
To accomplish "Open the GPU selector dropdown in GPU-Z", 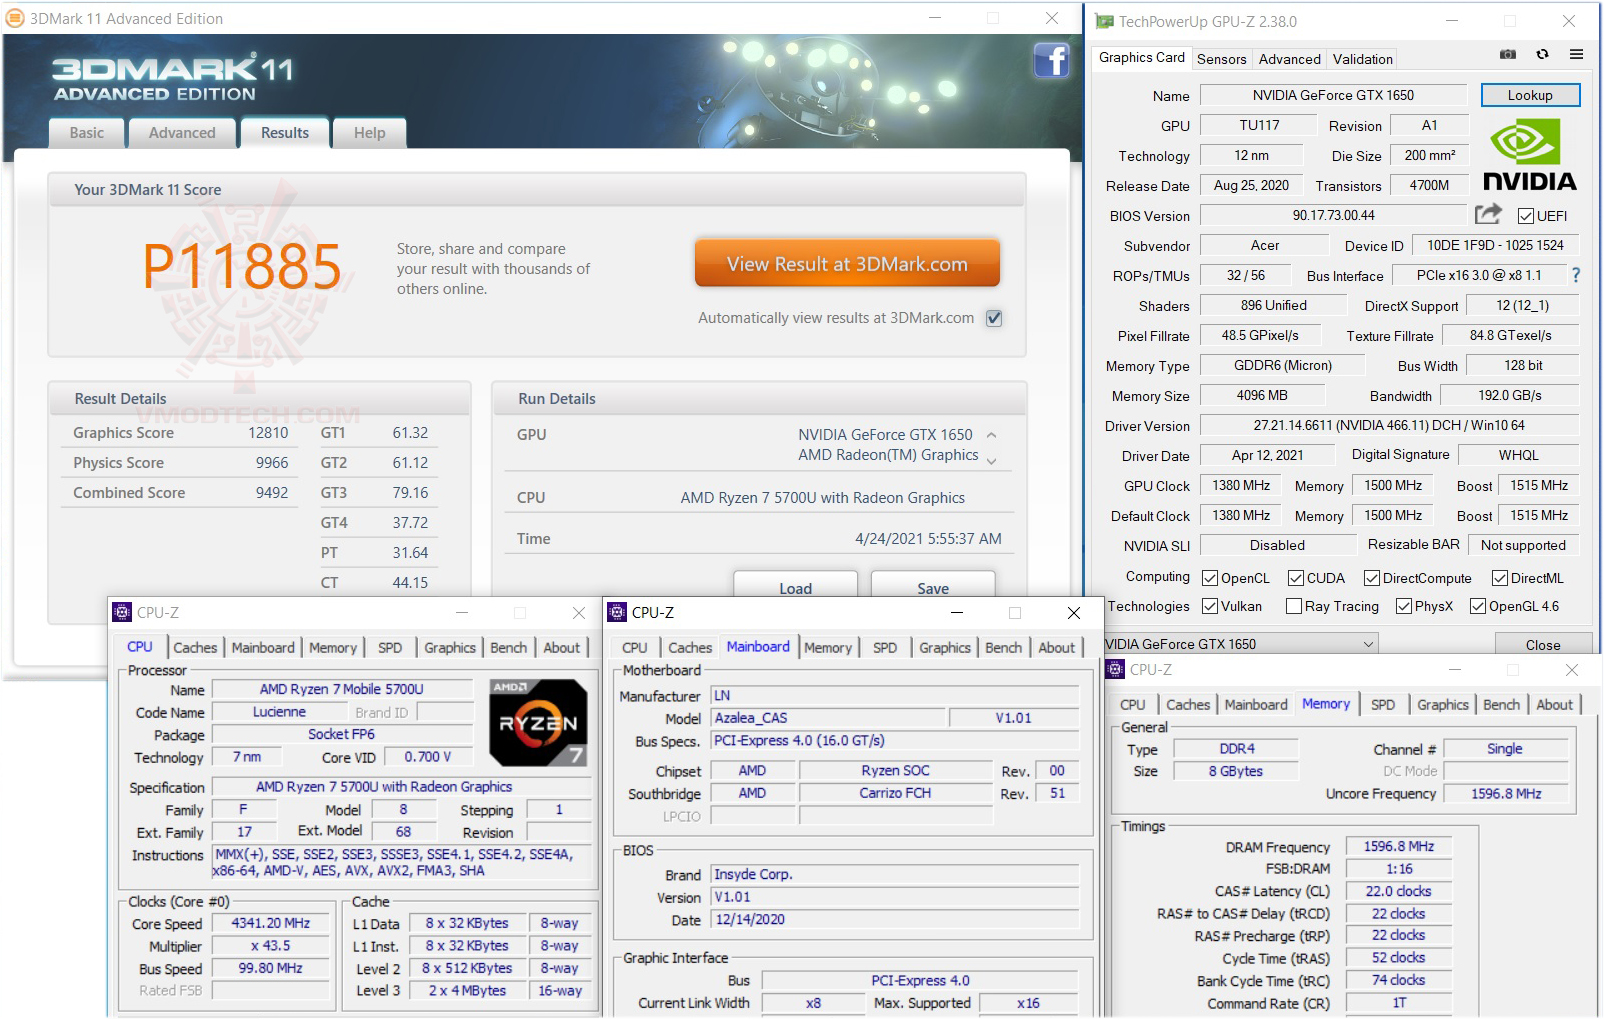I will coord(1241,644).
